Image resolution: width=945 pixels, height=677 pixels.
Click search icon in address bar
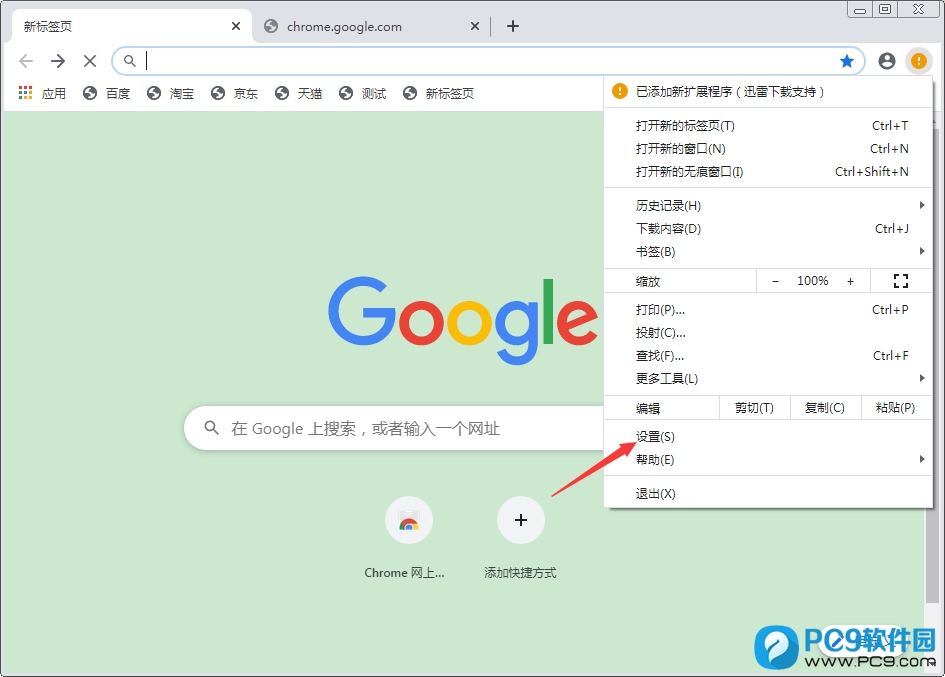tap(130, 60)
